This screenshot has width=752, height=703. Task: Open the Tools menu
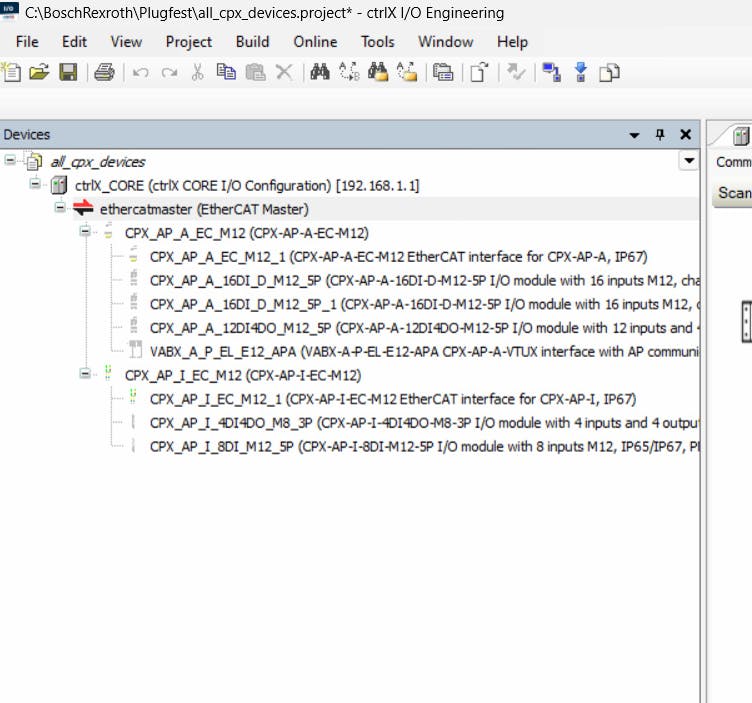(x=377, y=42)
